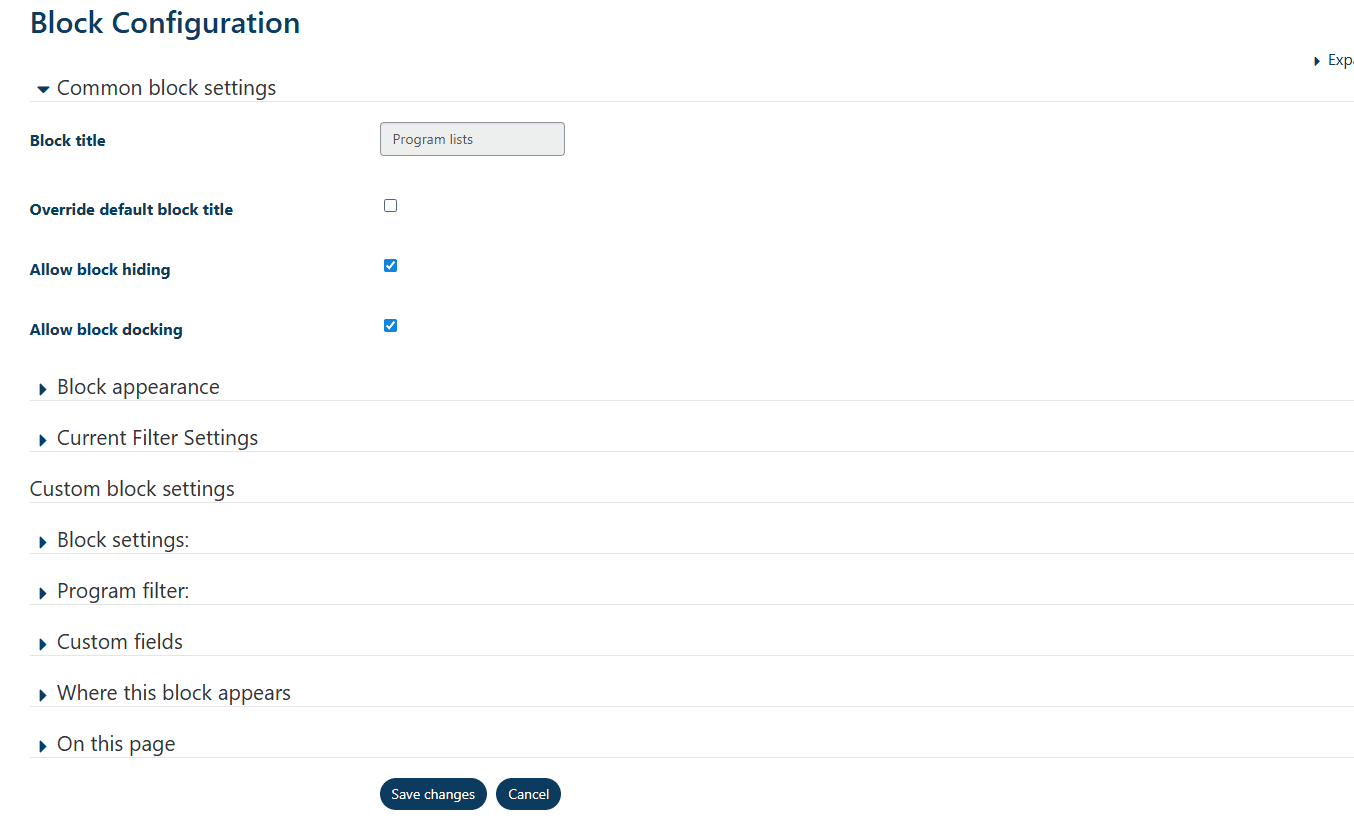The image size is (1354, 825).
Task: Click the triangle icon beside Custom fields
Action: pyautogui.click(x=42, y=643)
